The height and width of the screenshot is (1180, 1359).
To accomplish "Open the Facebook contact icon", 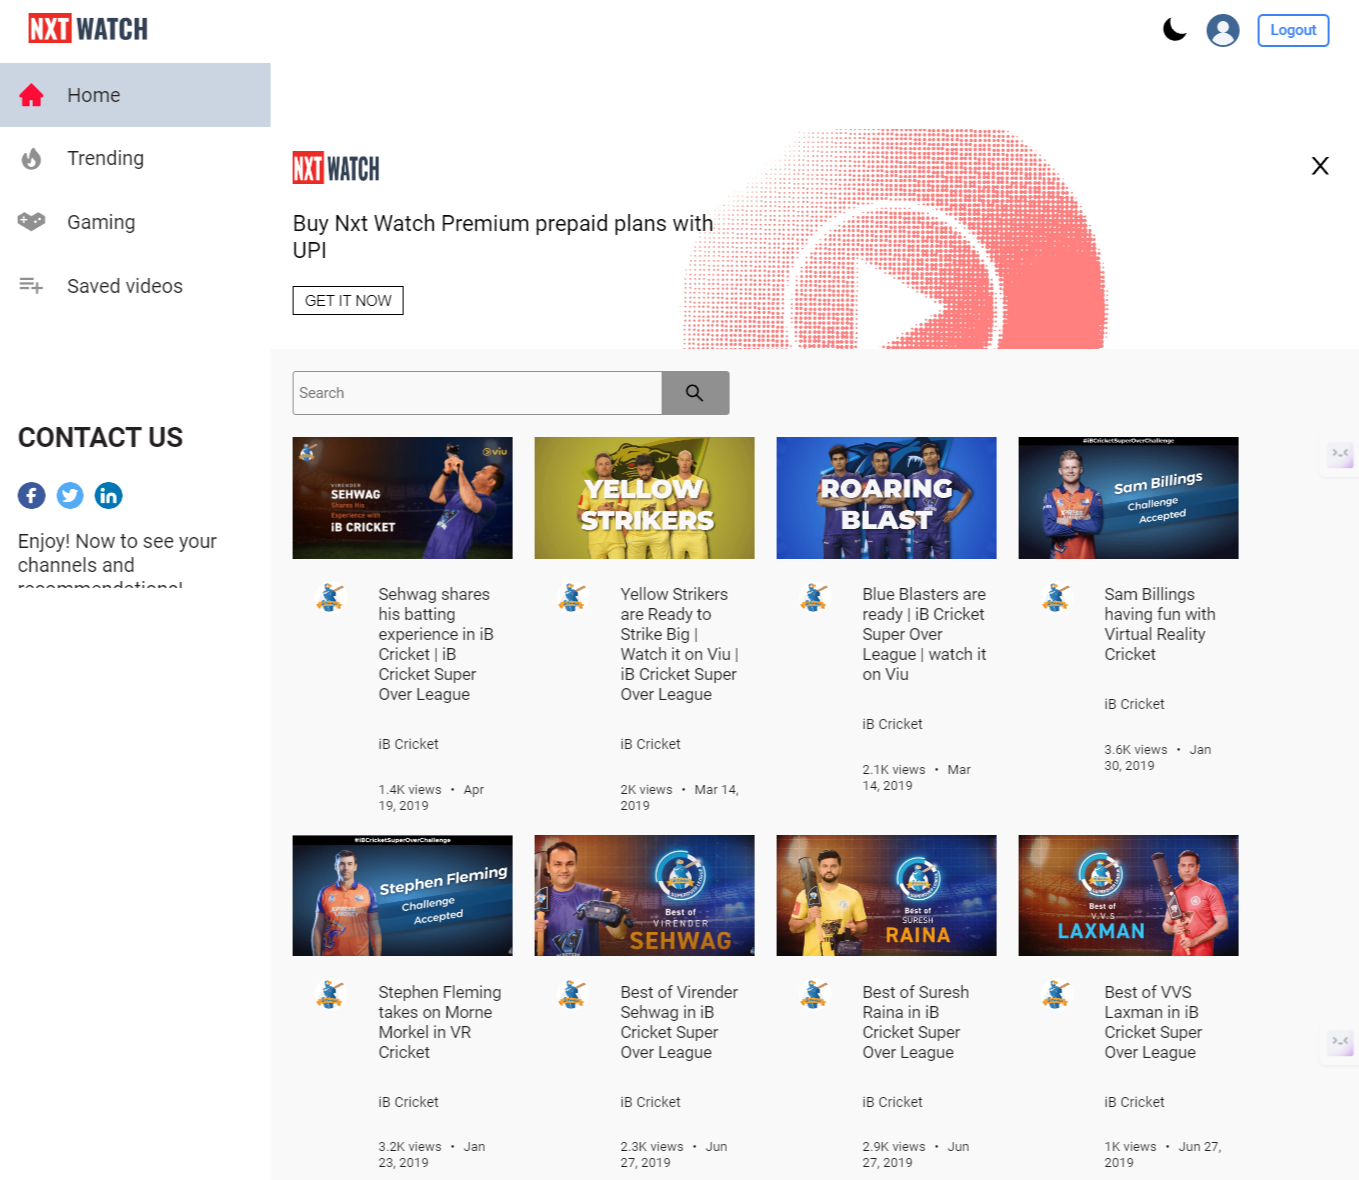I will pos(32,495).
